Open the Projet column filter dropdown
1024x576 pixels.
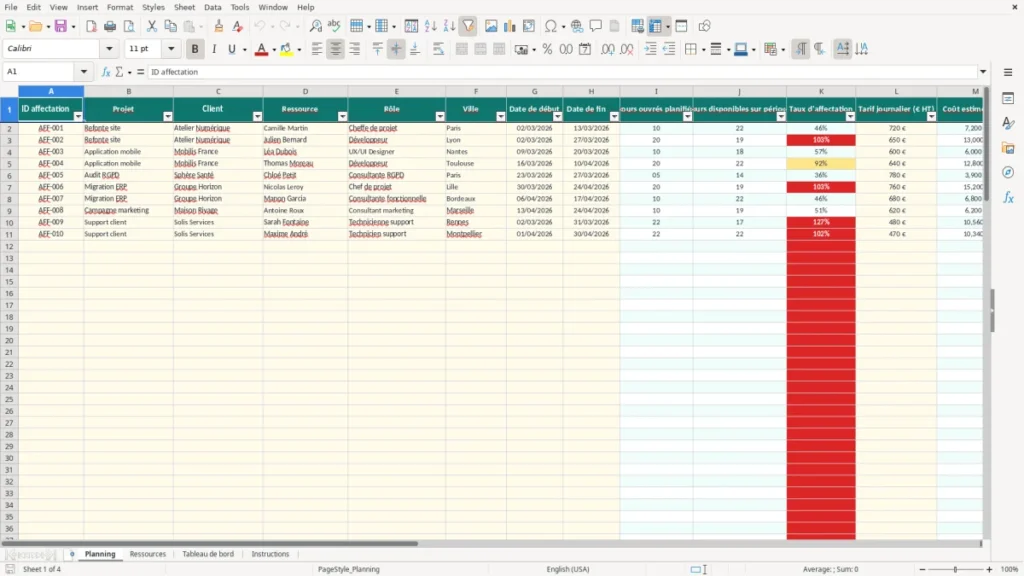(168, 116)
